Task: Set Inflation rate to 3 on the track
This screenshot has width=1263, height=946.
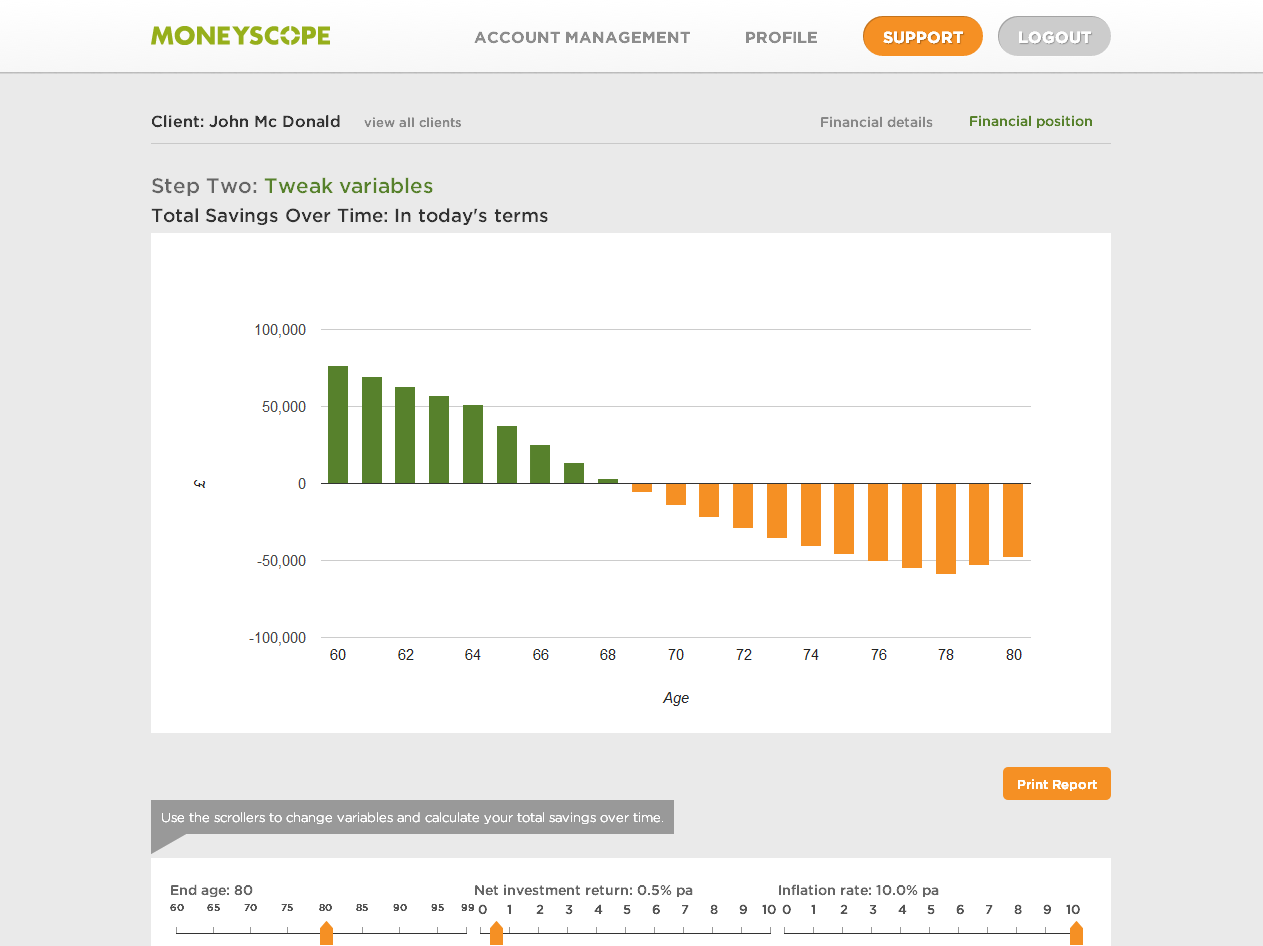Action: 873,933
